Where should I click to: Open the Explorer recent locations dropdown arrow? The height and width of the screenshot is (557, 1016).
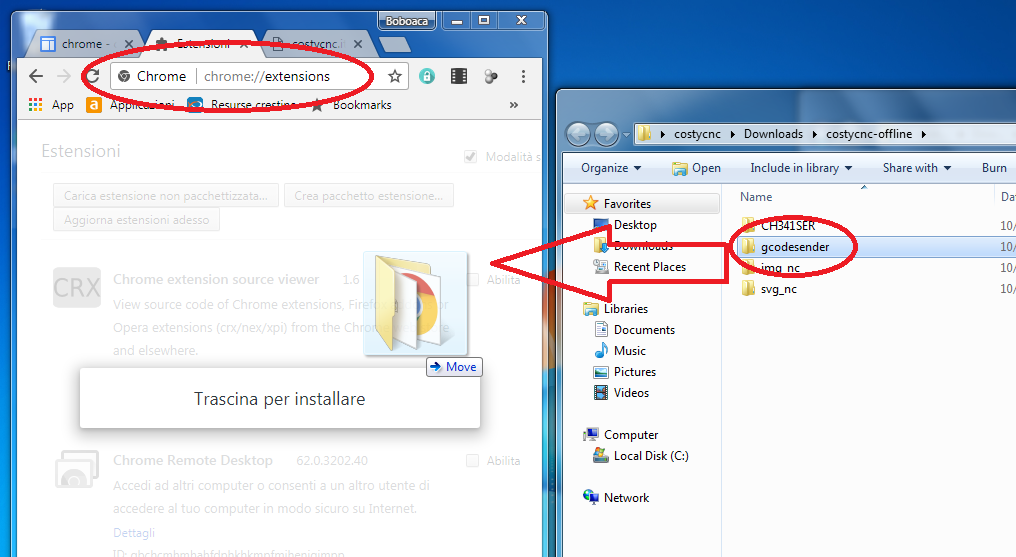(x=626, y=135)
